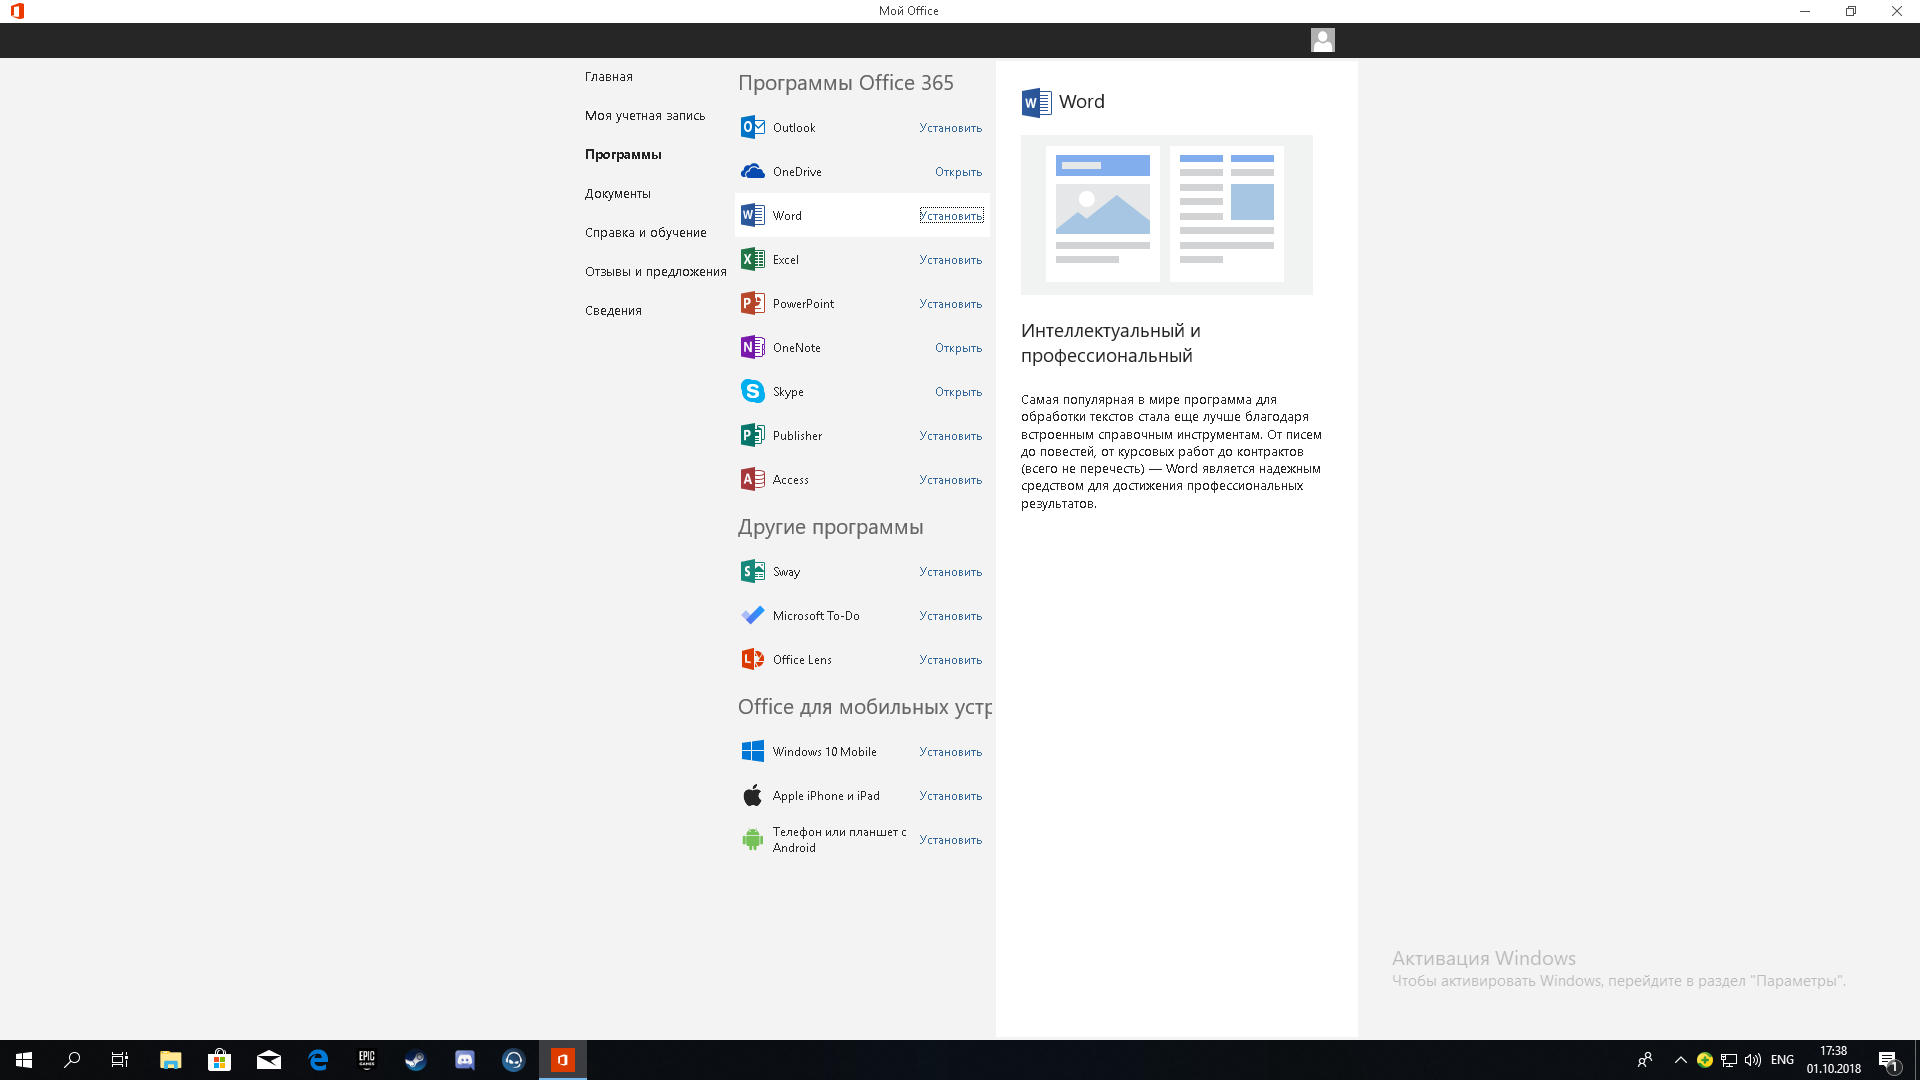This screenshot has height=1080, width=1920.
Task: Switch the ENG input language indicator
Action: coord(1782,1060)
